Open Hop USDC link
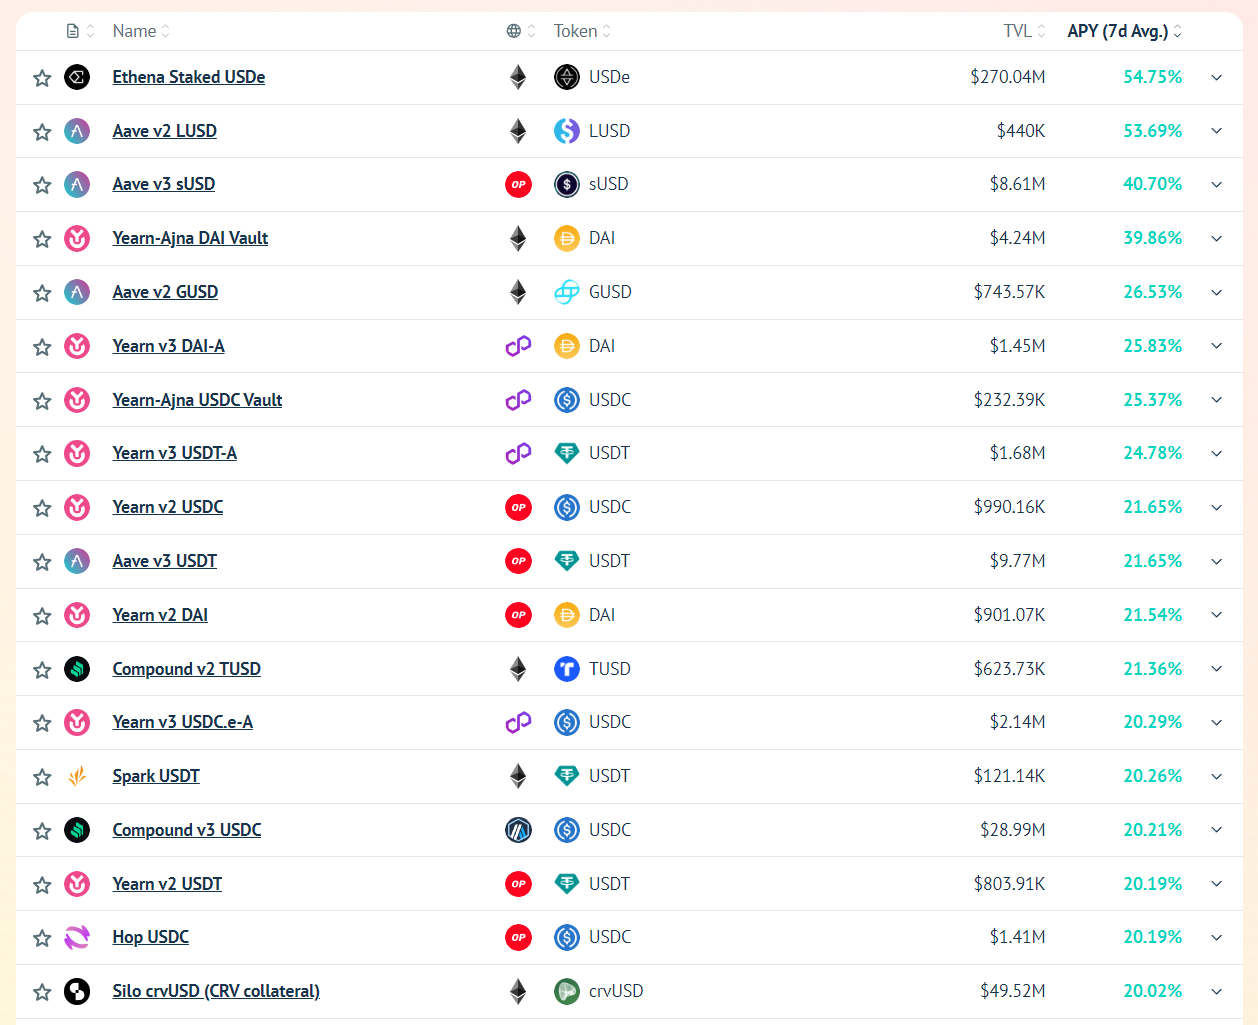This screenshot has width=1258, height=1025. 151,937
